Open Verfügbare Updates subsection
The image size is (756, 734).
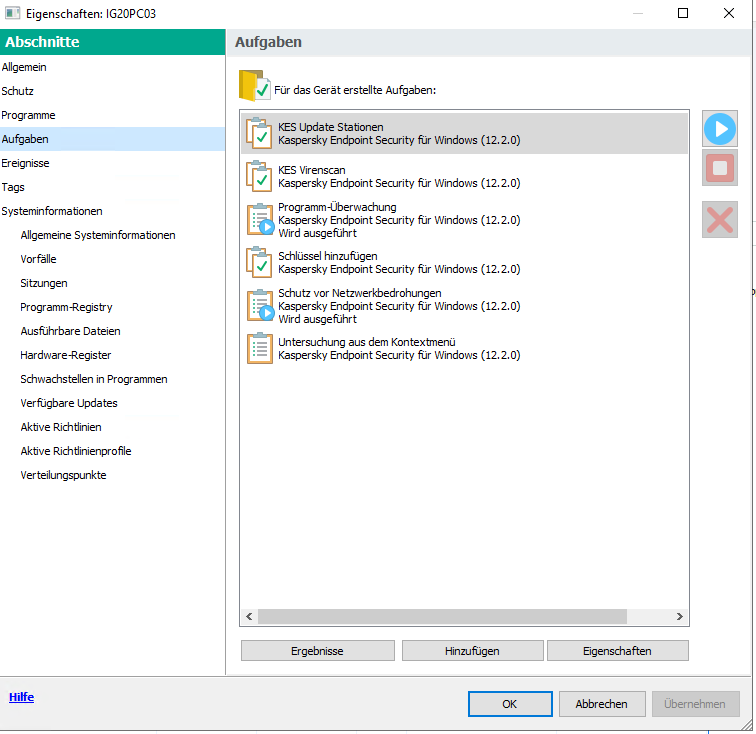click(69, 403)
